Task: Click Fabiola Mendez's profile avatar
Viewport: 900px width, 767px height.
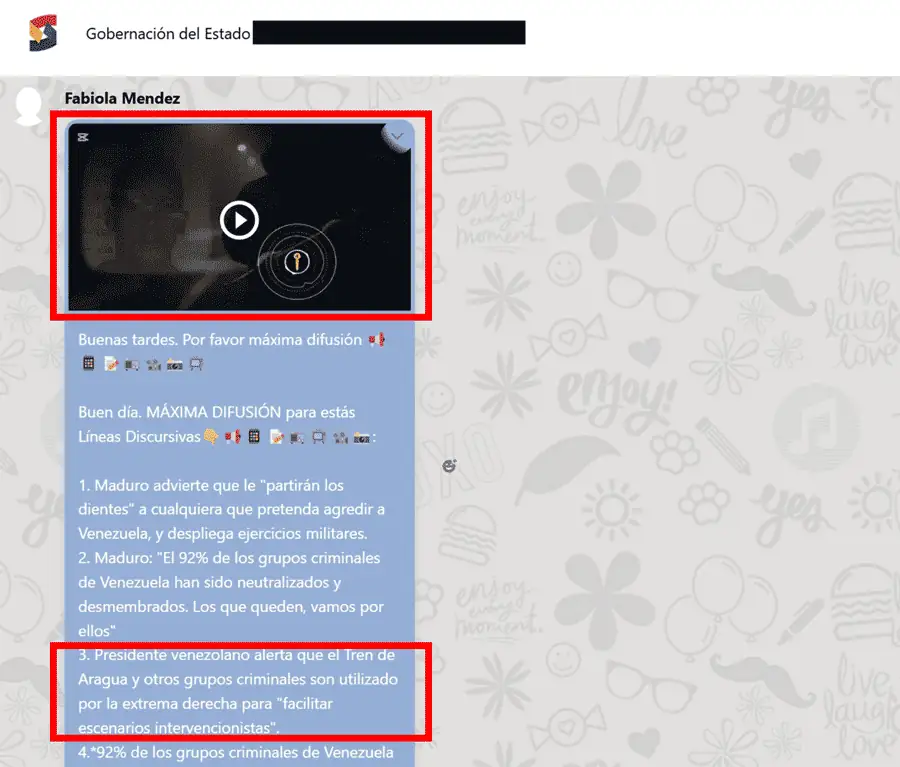Action: tap(30, 105)
